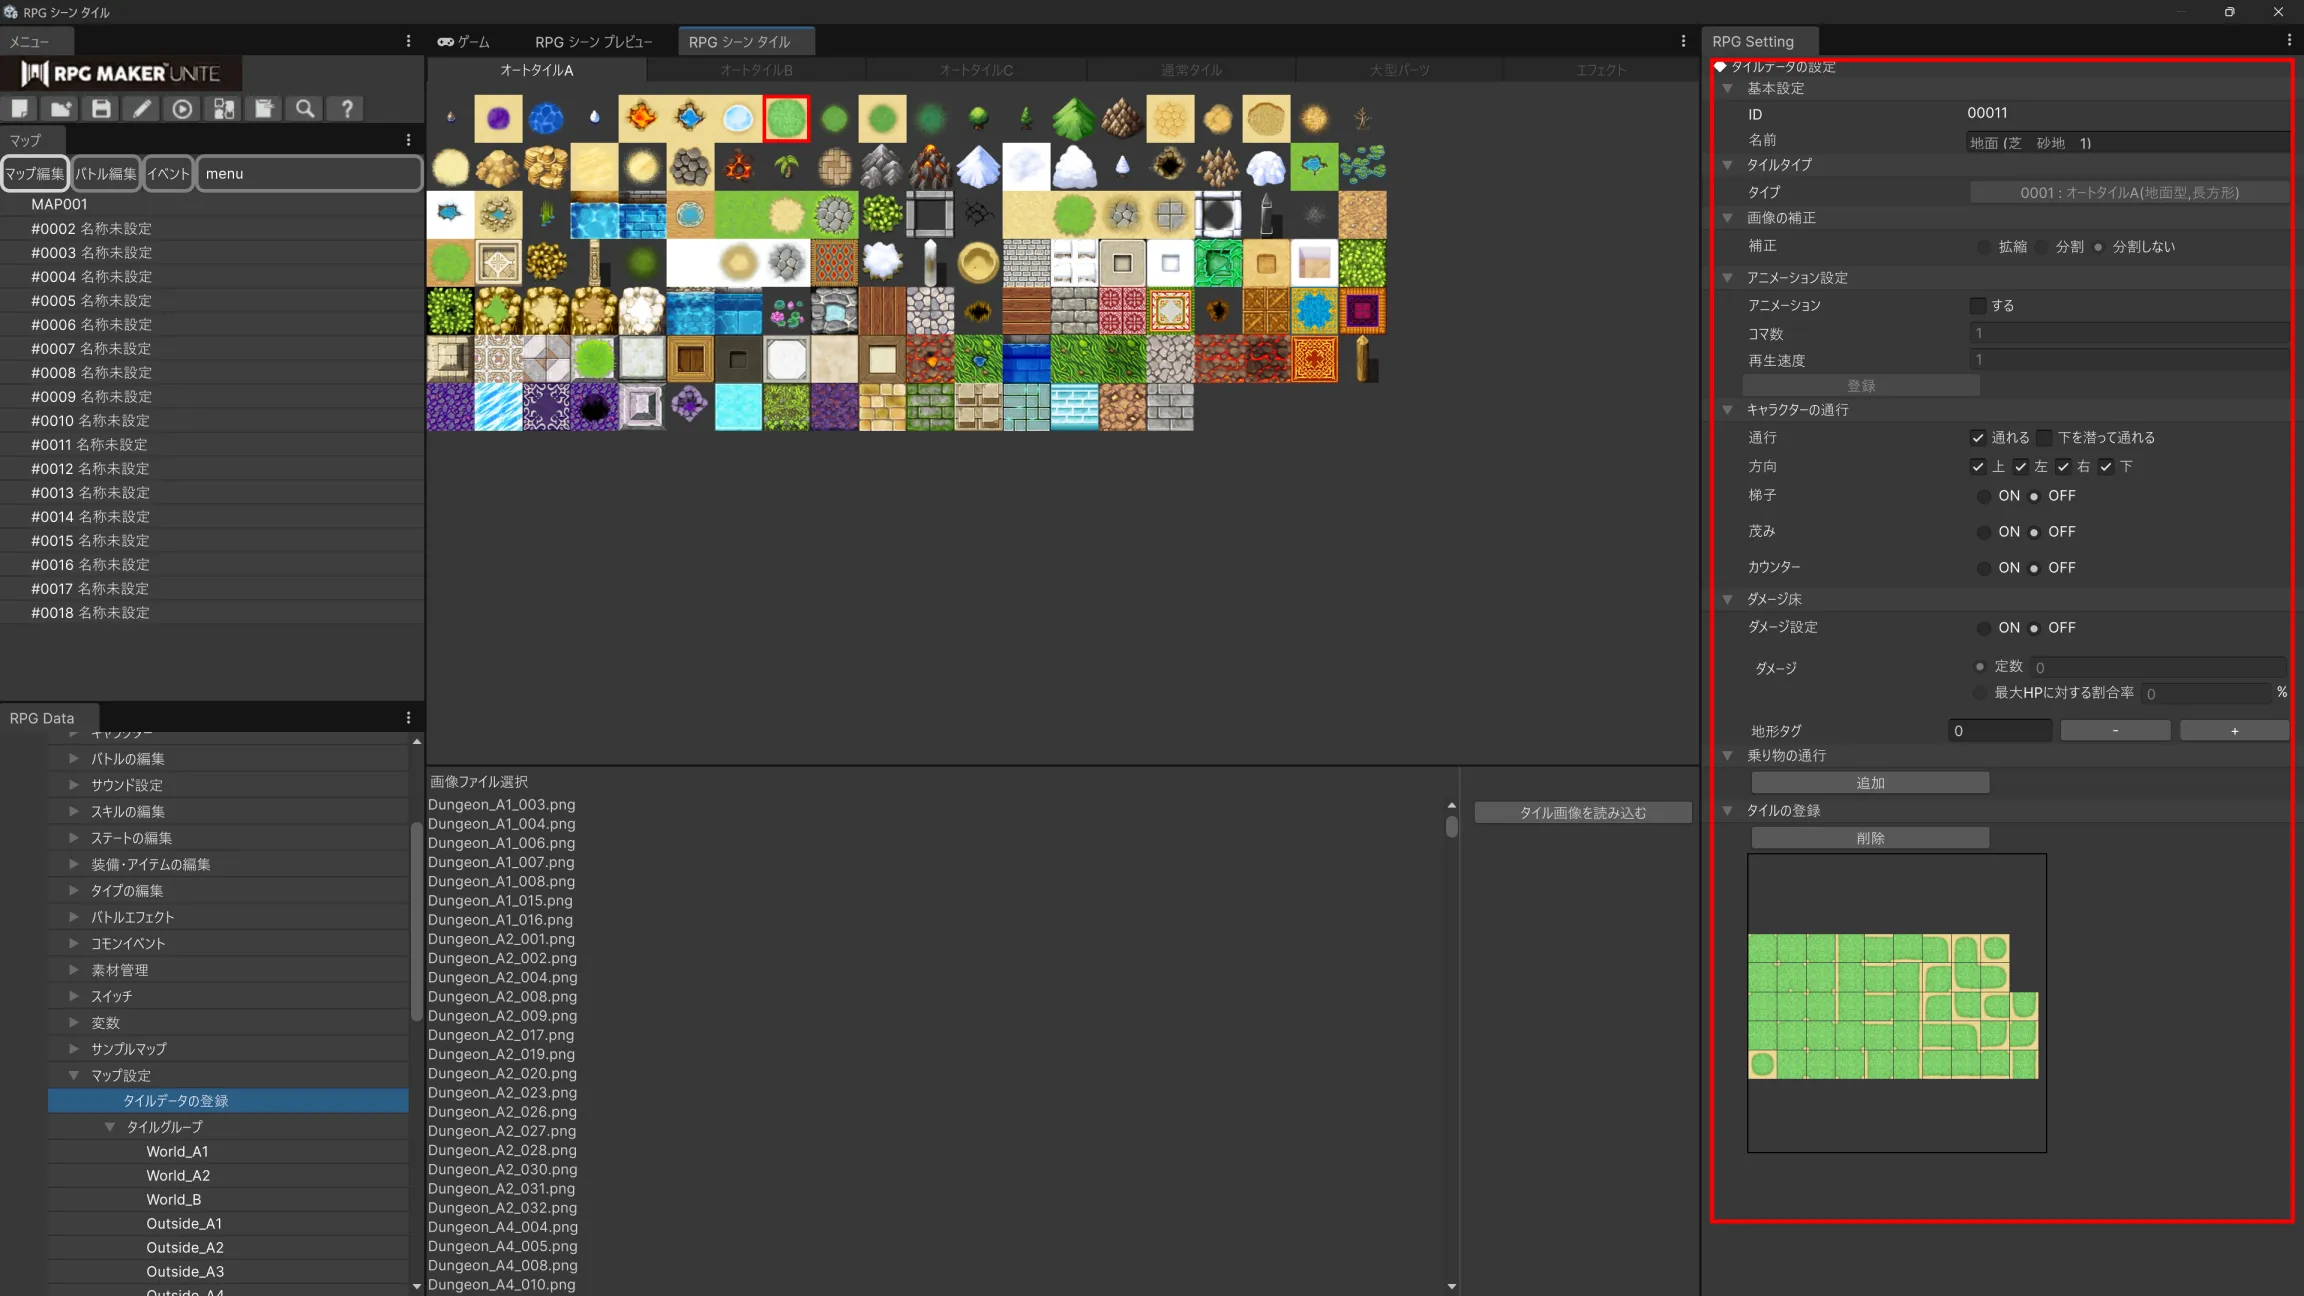This screenshot has height=1296, width=2304.
Task: Click the 地形タグ plus stepper button
Action: coord(2233,731)
